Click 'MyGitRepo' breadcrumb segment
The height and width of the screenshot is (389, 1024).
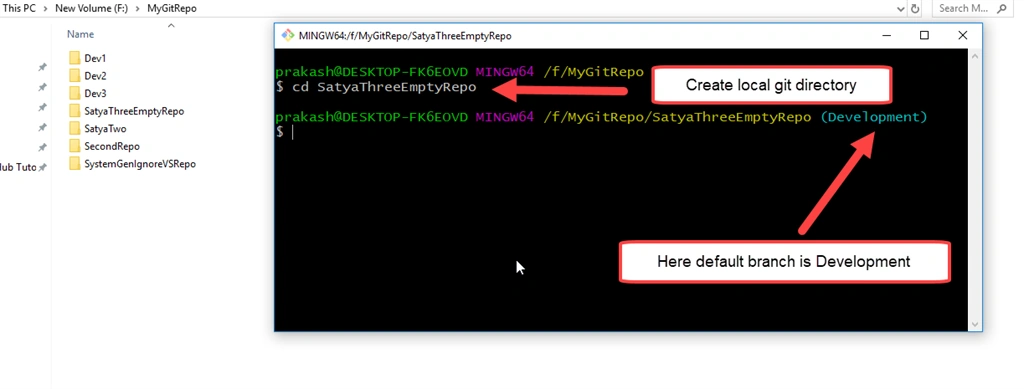[x=172, y=8]
